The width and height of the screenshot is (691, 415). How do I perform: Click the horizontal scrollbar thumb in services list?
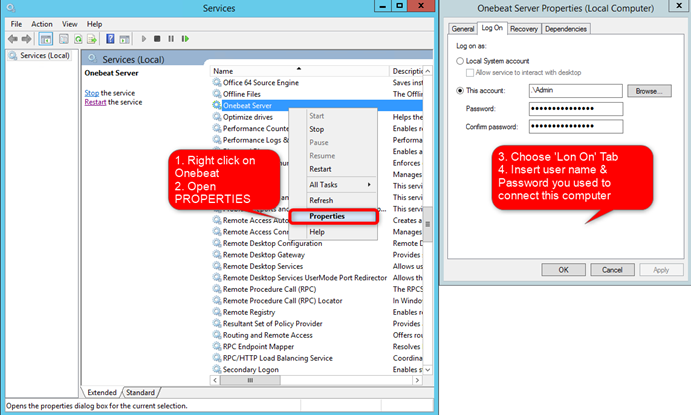point(250,380)
